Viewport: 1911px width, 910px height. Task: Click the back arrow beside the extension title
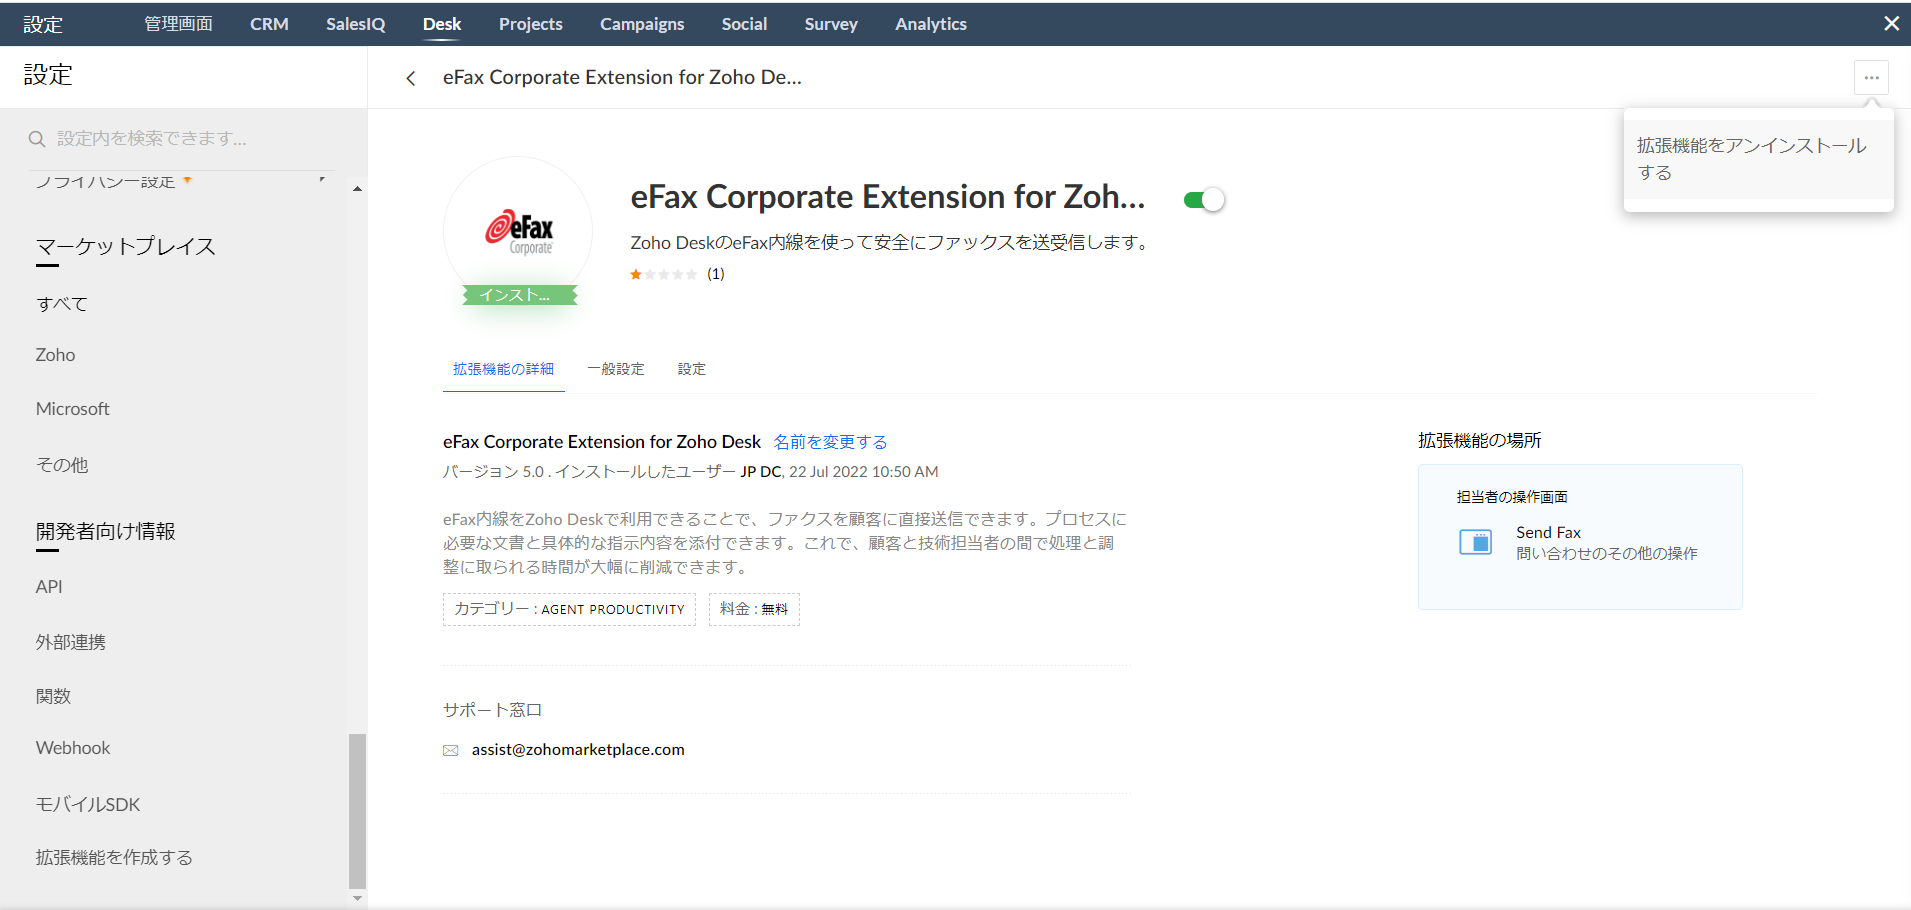pyautogui.click(x=410, y=78)
